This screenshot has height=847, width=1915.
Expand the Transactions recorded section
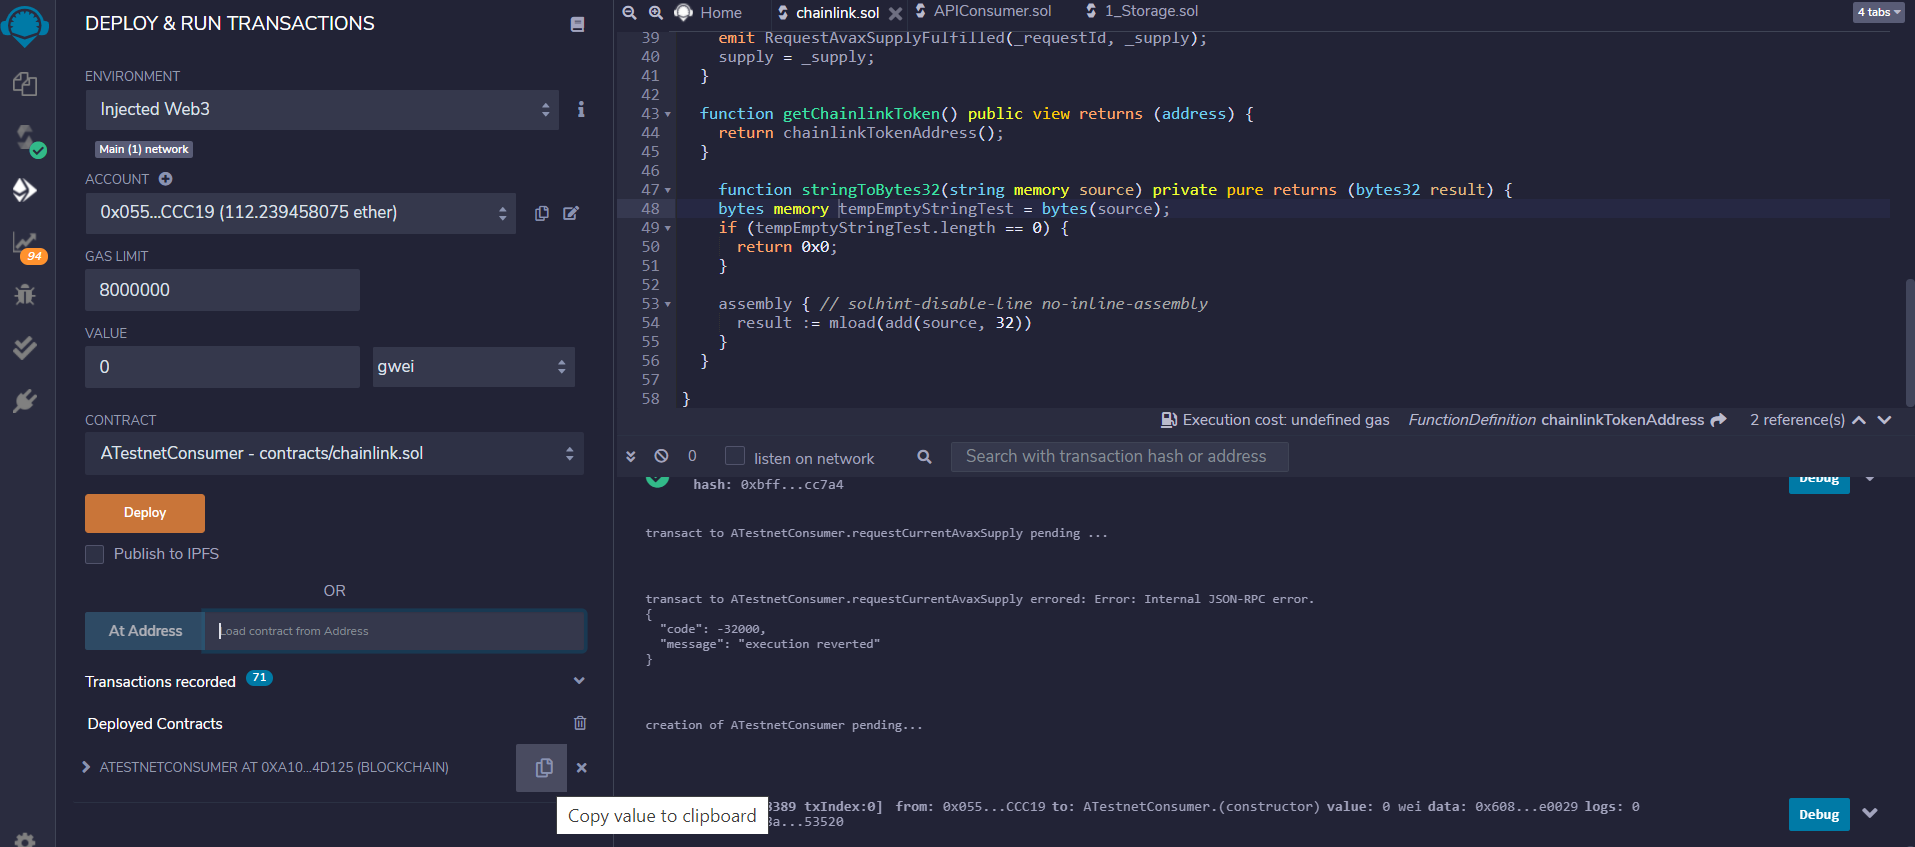click(x=579, y=681)
